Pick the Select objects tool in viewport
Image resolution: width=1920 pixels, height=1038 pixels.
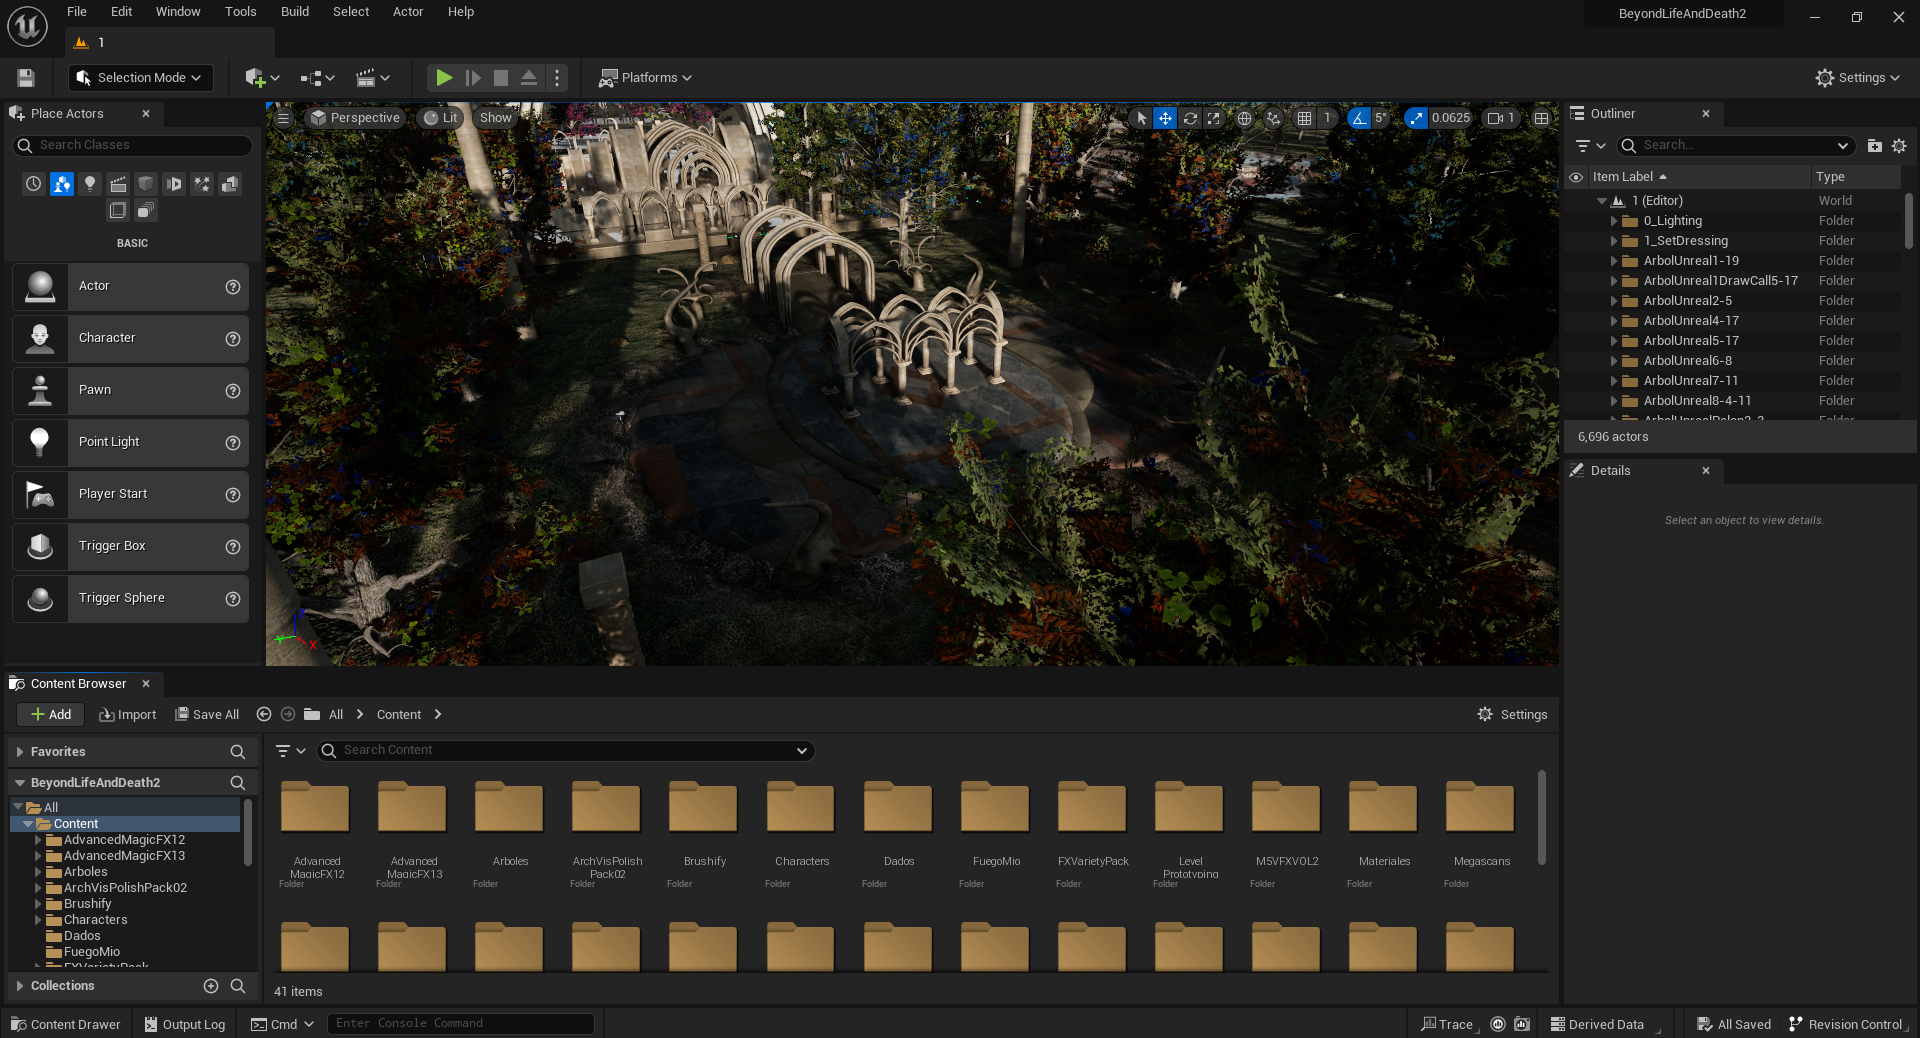1142,118
